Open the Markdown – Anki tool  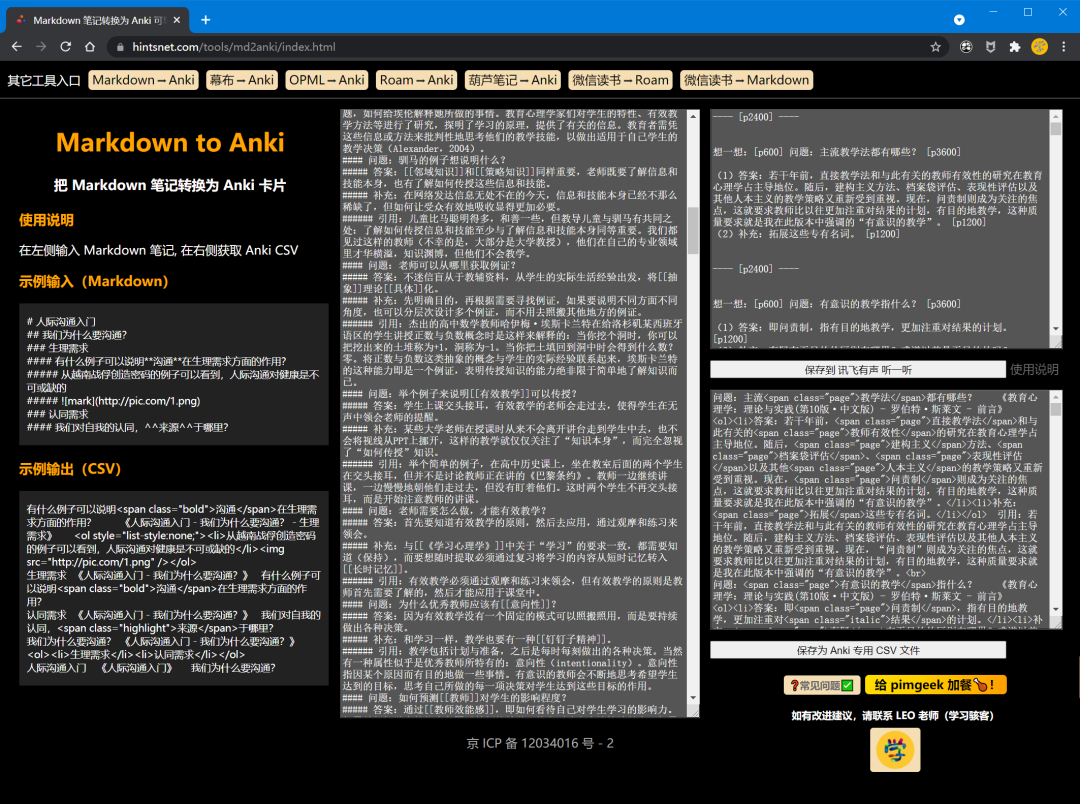pos(143,80)
